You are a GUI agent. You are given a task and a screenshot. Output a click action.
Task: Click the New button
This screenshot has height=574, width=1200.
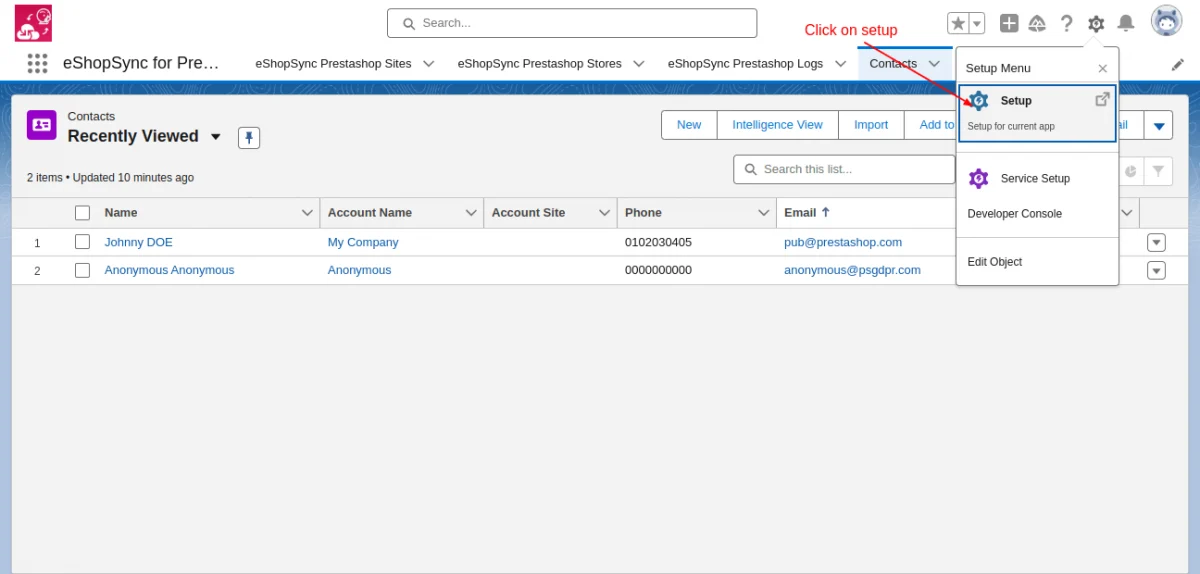(689, 125)
